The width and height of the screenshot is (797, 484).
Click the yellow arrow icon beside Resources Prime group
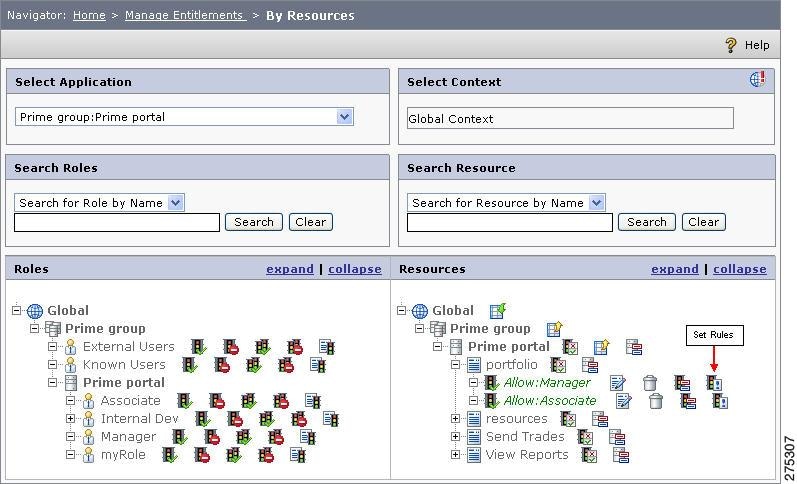click(x=554, y=328)
